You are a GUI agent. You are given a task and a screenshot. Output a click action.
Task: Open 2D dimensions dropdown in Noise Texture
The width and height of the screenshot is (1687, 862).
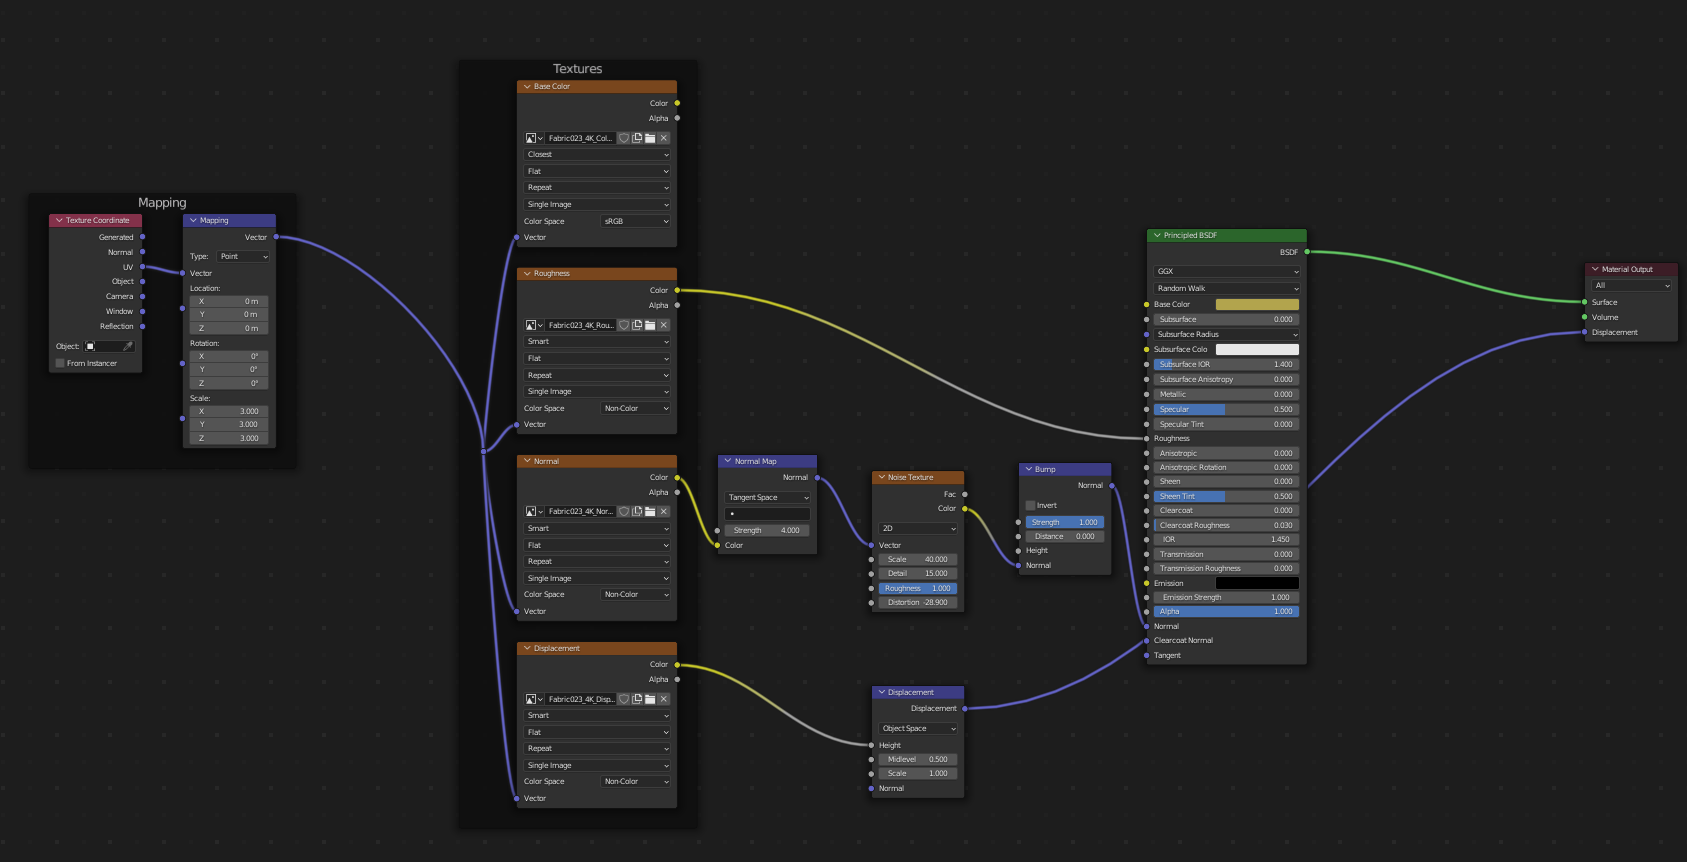918,528
